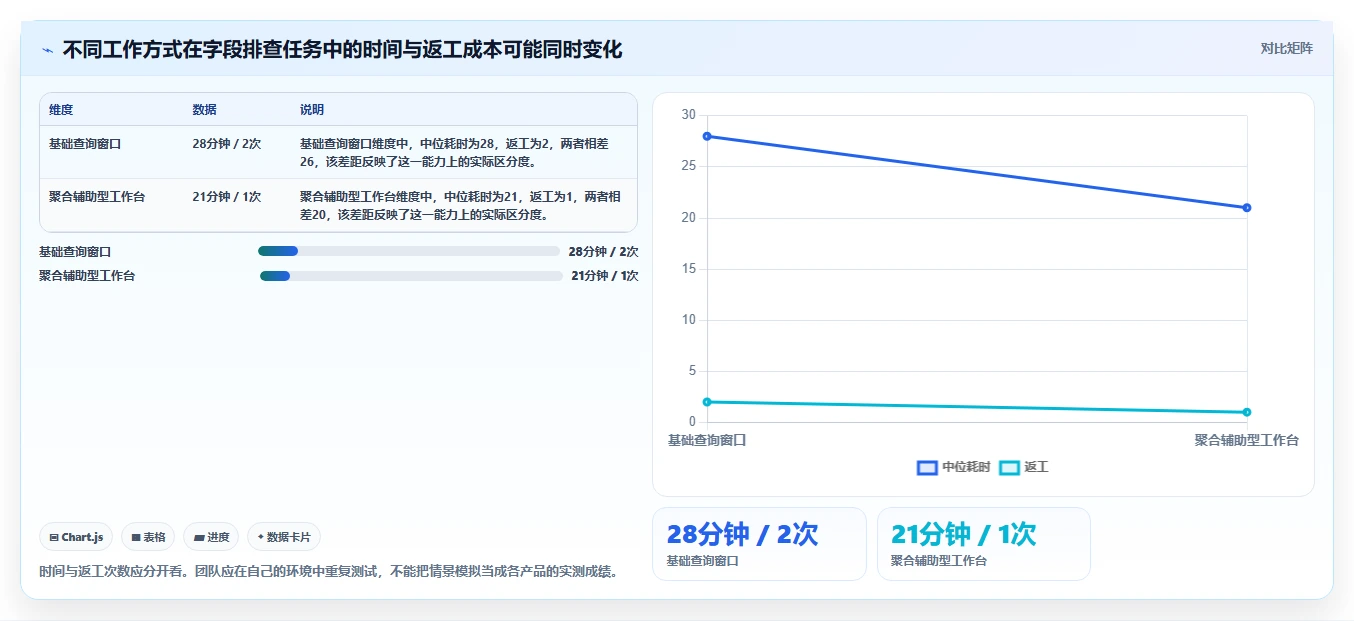Viewport: 1354px width, 621px height.
Task: Click the 基础查询窗口 table row cell
Action: click(85, 144)
